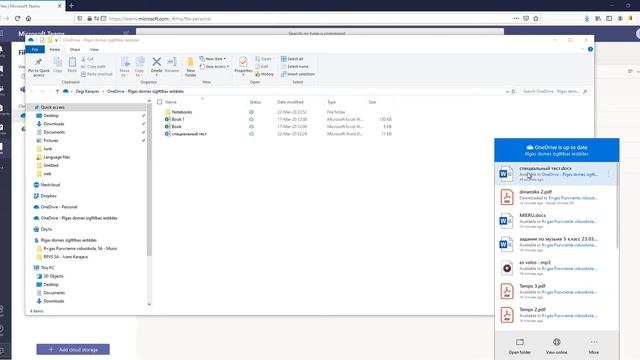The height and width of the screenshot is (360, 640).
Task: Open the Firefox downloads arrow
Action: [x=587, y=18]
